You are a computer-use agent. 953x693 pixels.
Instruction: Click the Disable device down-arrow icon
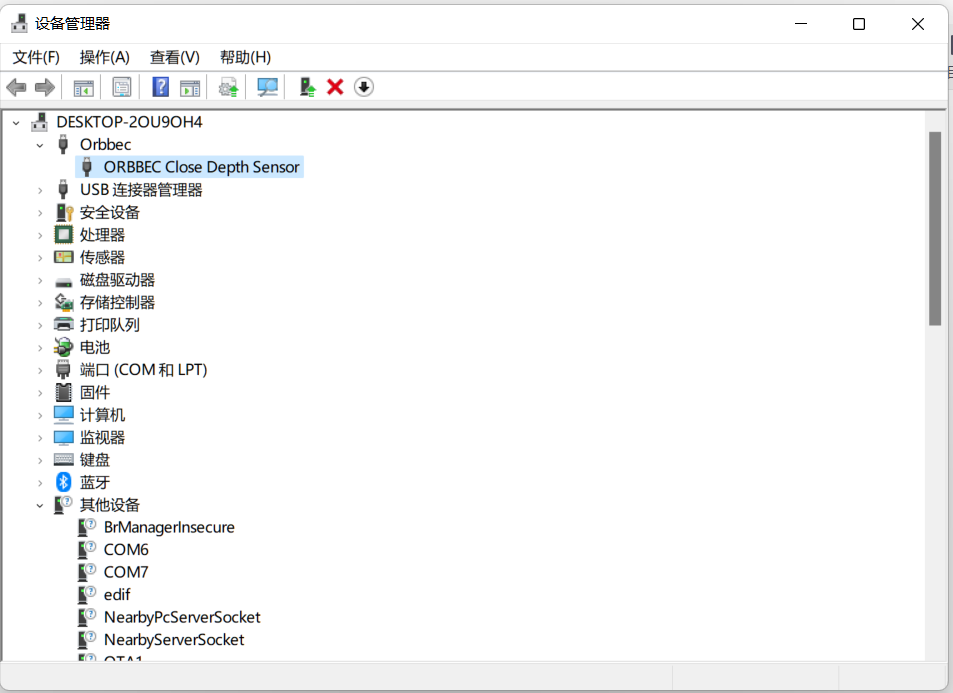(363, 87)
